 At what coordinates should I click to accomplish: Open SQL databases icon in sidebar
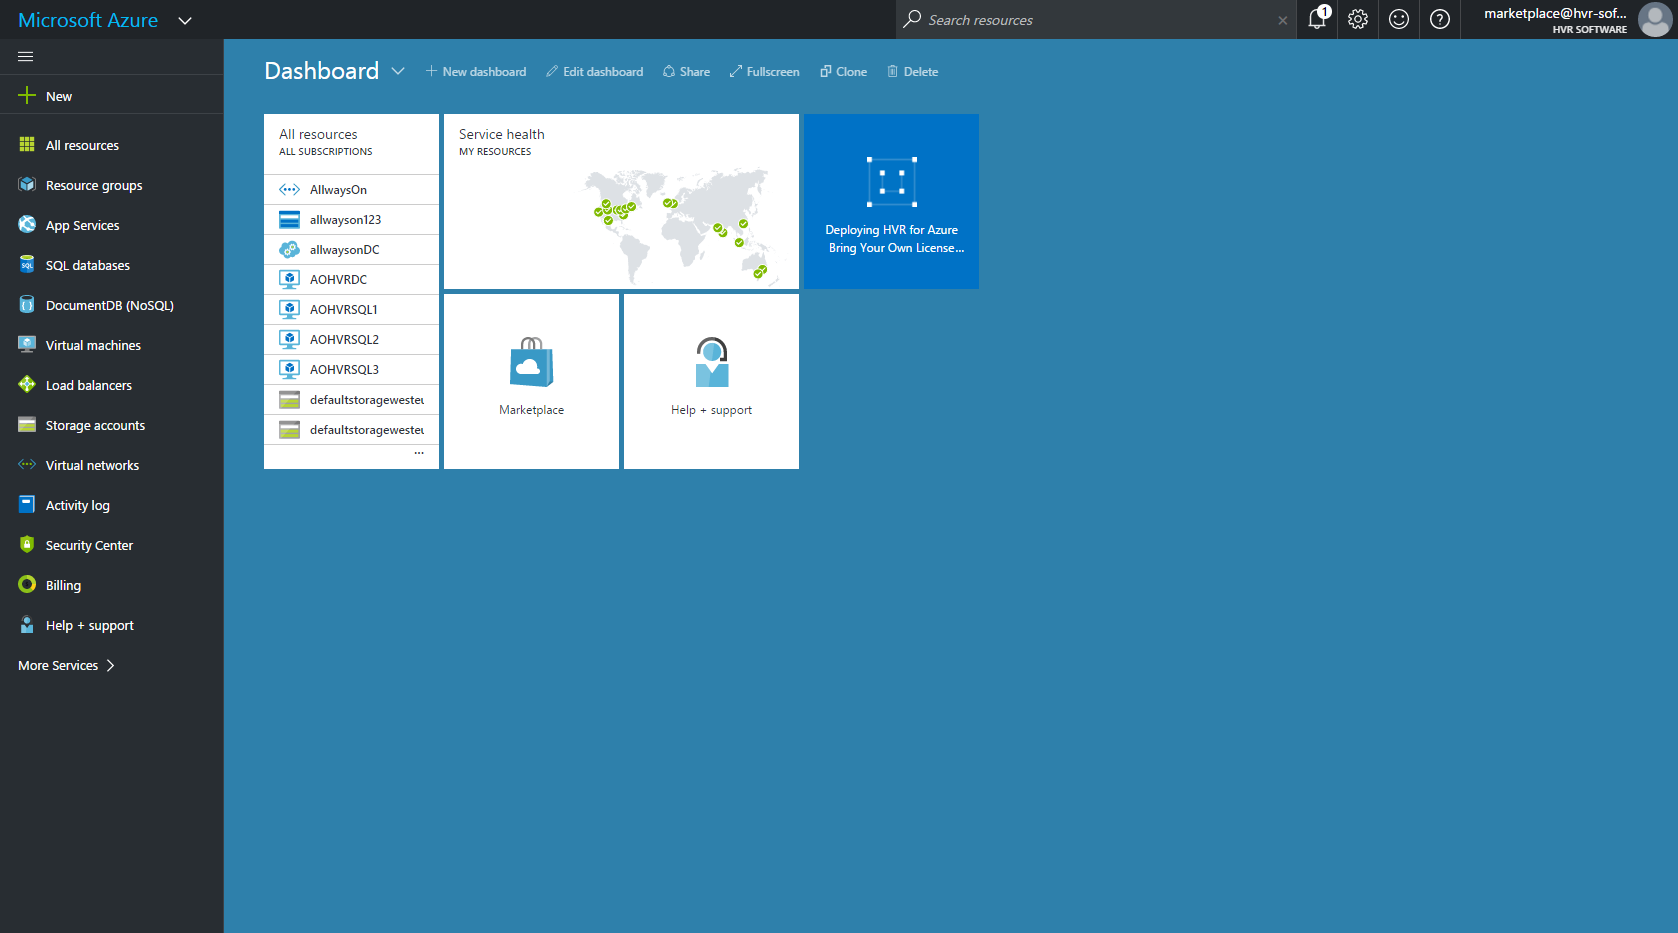pos(27,265)
